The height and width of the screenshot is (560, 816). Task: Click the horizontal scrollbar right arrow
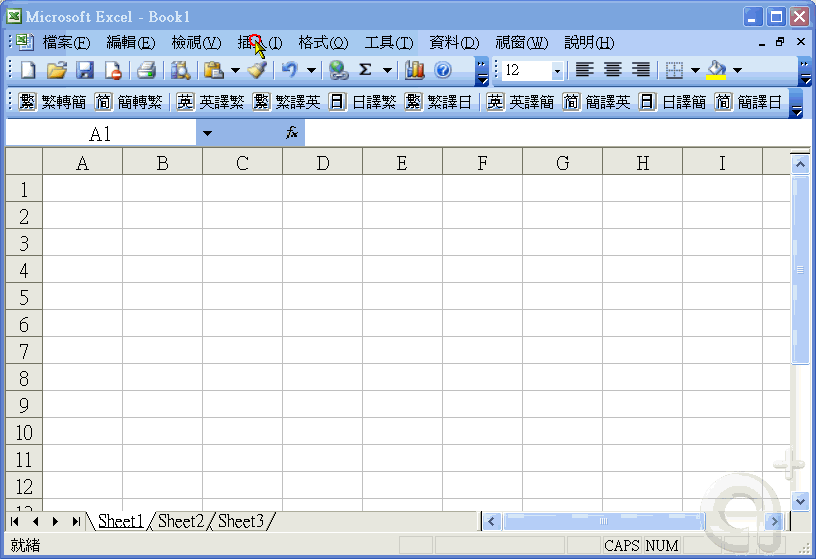point(774,521)
